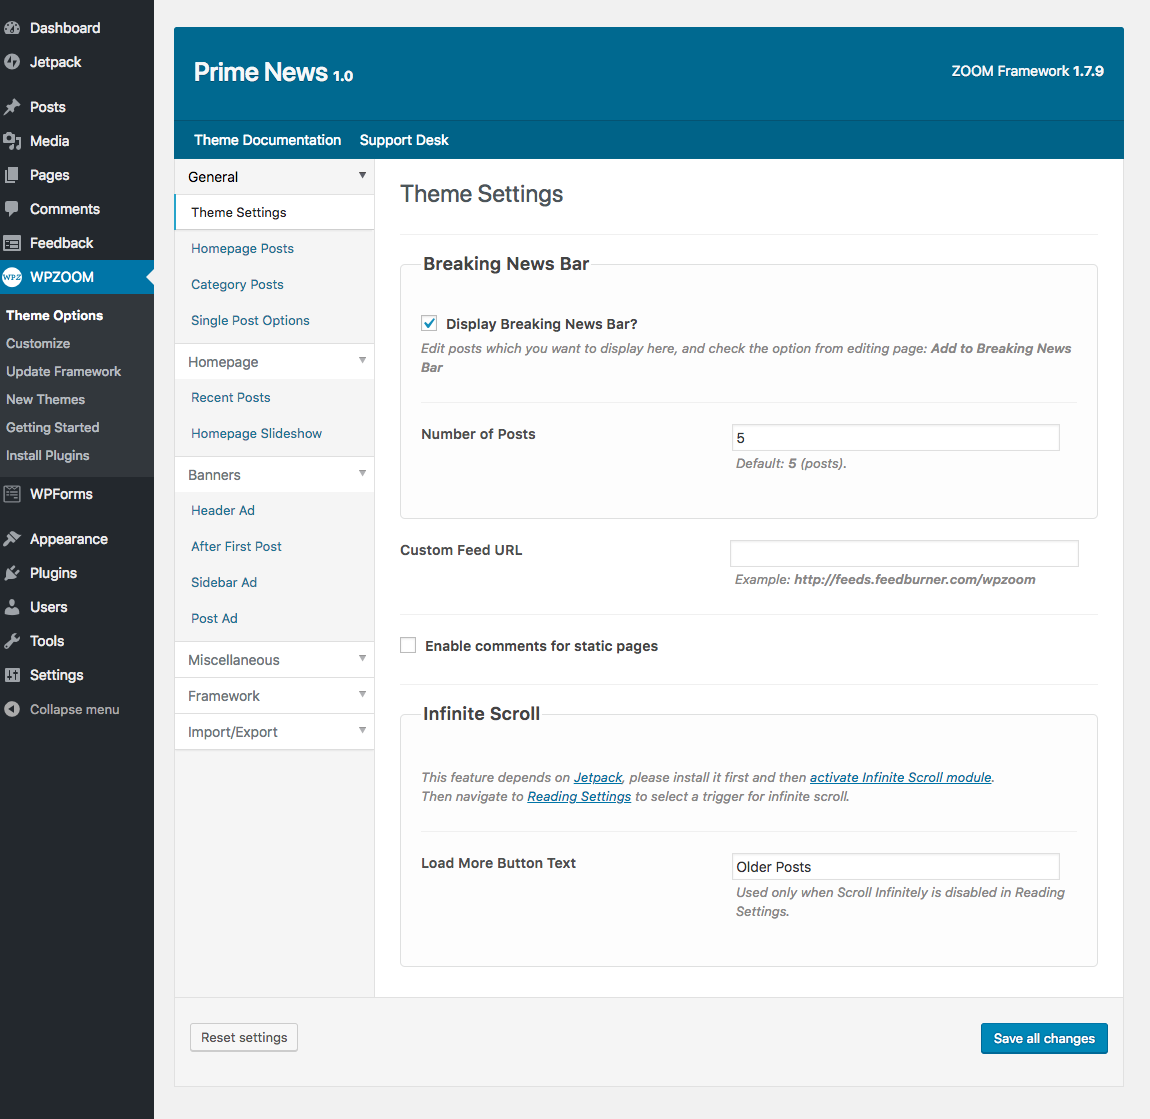The height and width of the screenshot is (1119, 1150).
Task: Click the Tools wrench icon
Action: click(12, 641)
